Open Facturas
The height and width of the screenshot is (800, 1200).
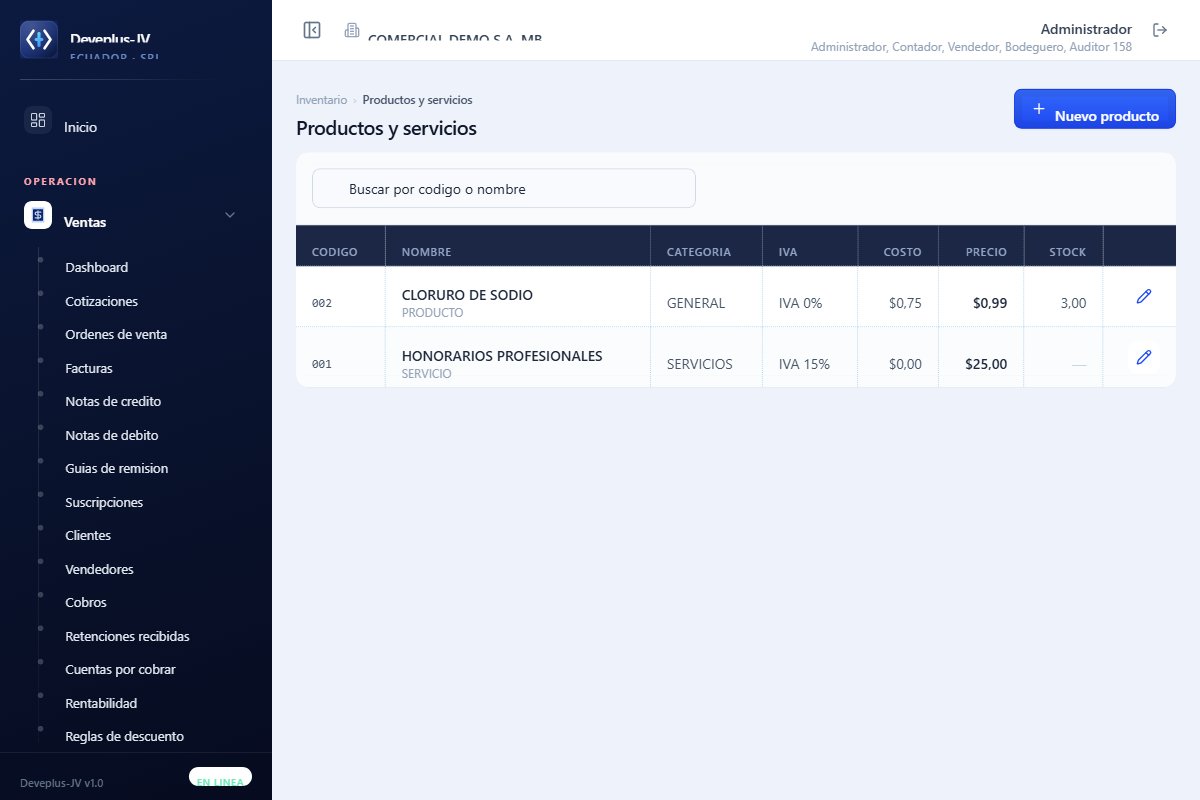(x=89, y=368)
